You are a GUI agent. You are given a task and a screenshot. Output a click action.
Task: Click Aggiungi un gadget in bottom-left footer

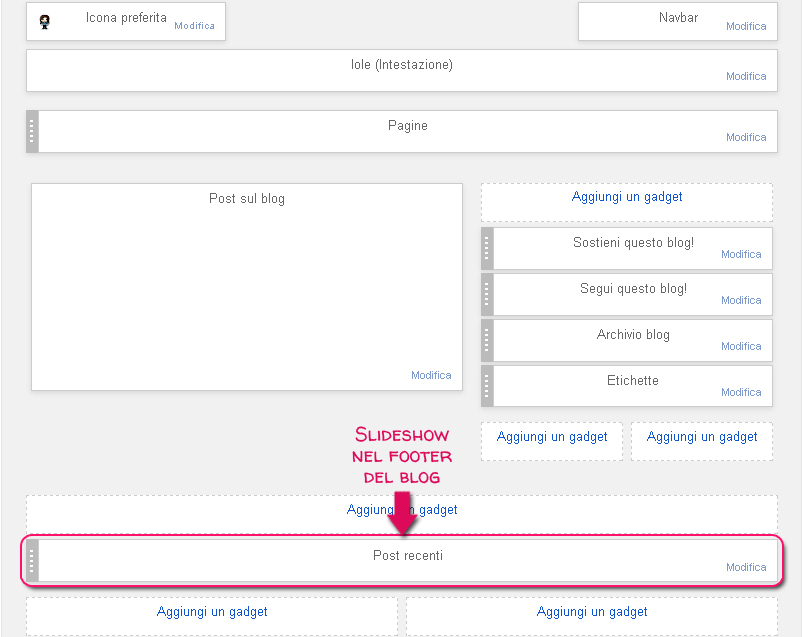click(212, 612)
